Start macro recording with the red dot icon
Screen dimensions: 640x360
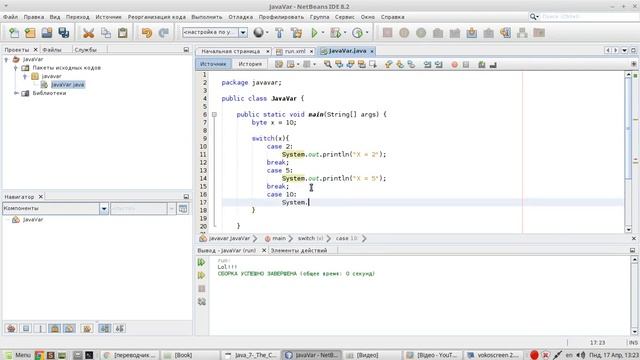pos(454,64)
